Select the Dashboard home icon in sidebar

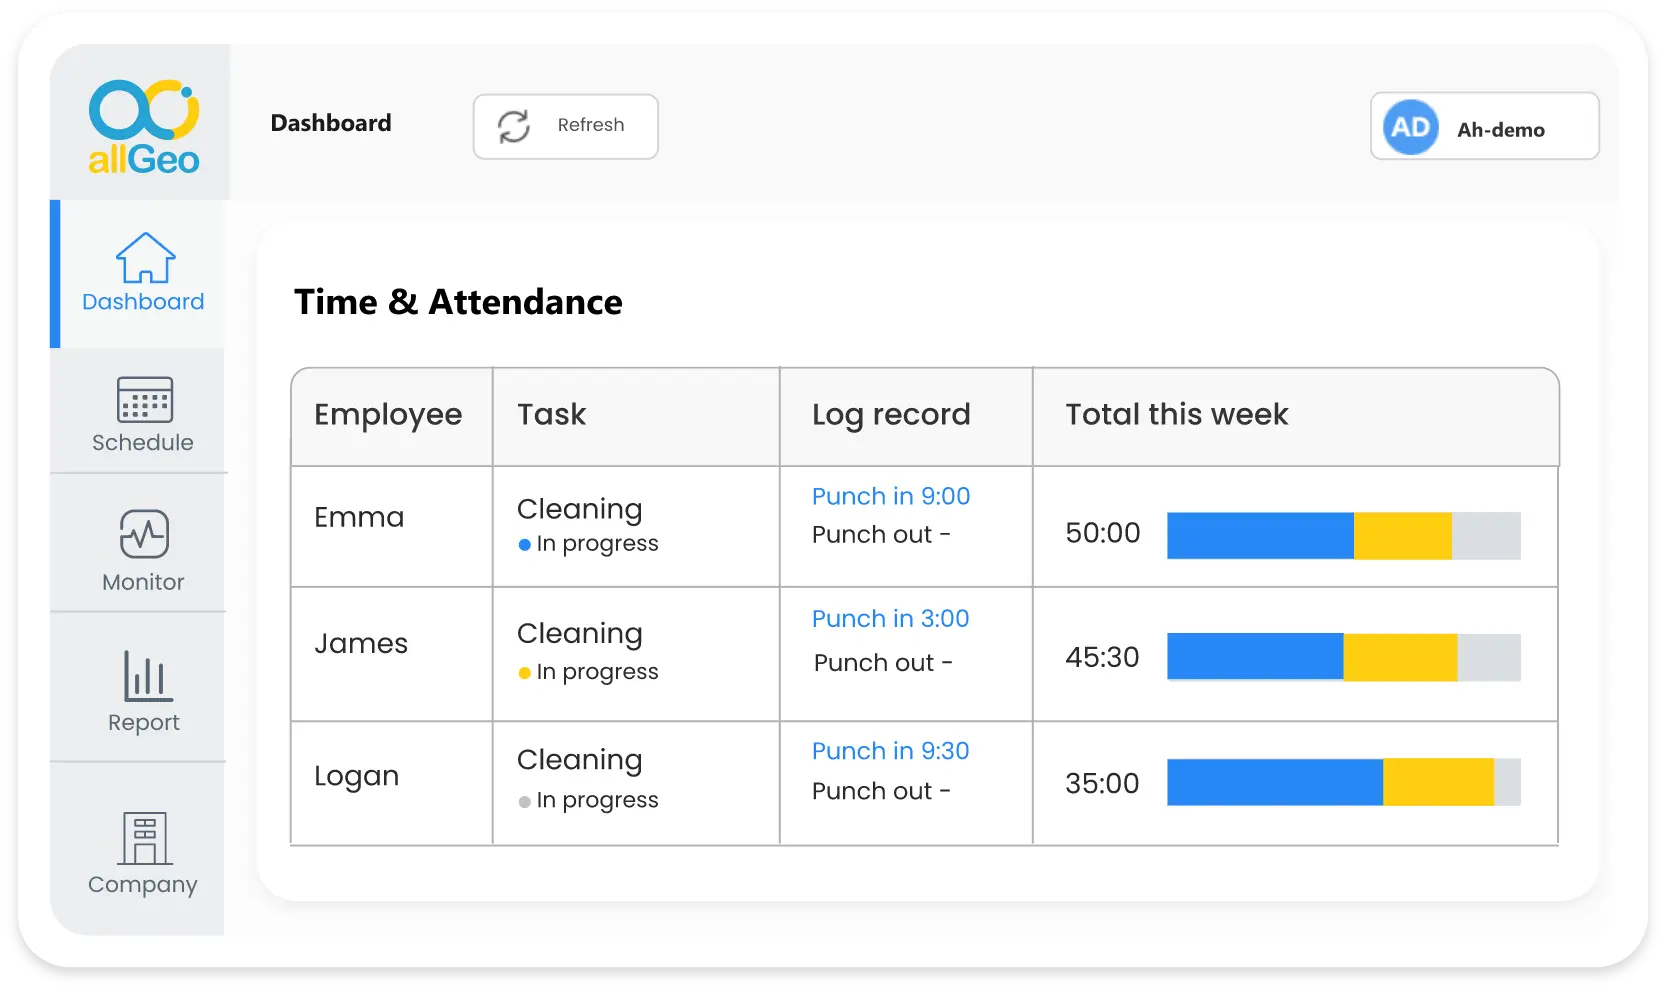[x=146, y=258]
